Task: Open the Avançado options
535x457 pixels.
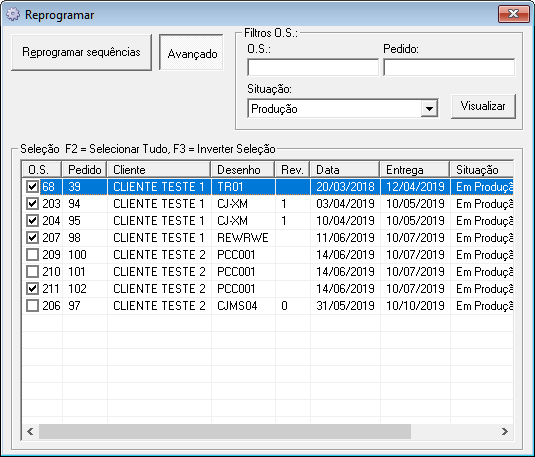Action: point(191,52)
